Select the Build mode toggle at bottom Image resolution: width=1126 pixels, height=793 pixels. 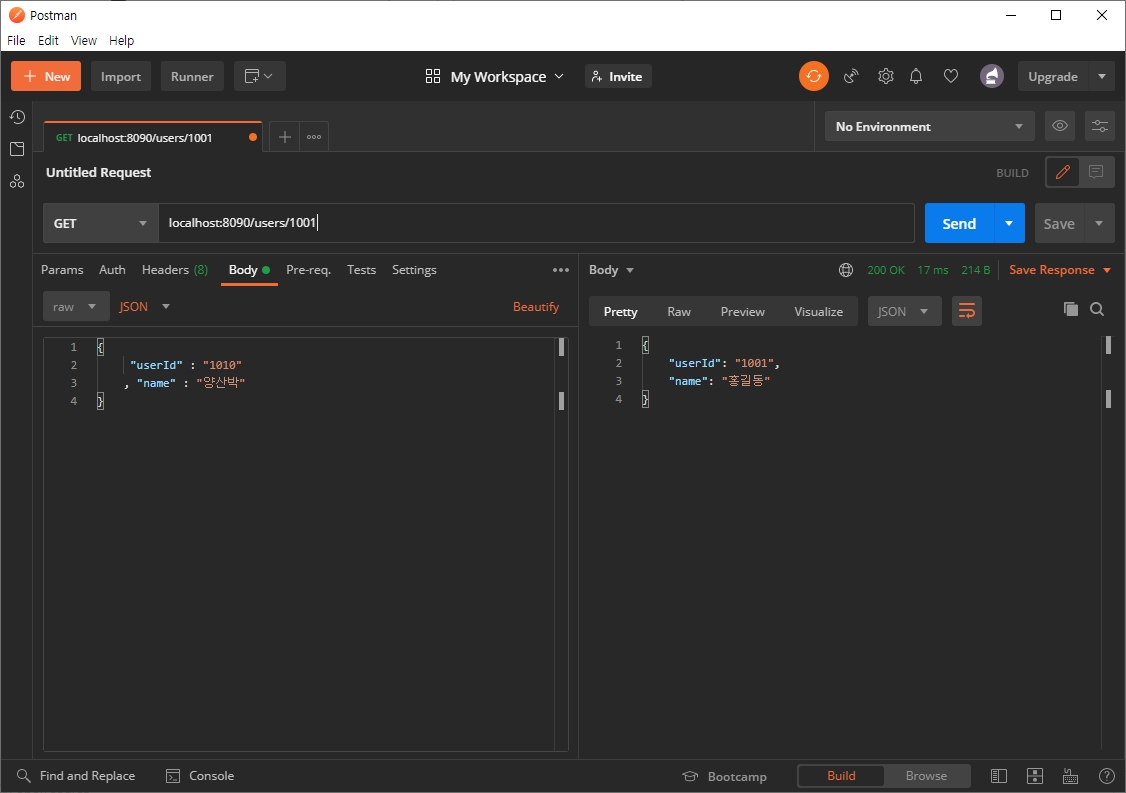click(x=841, y=776)
